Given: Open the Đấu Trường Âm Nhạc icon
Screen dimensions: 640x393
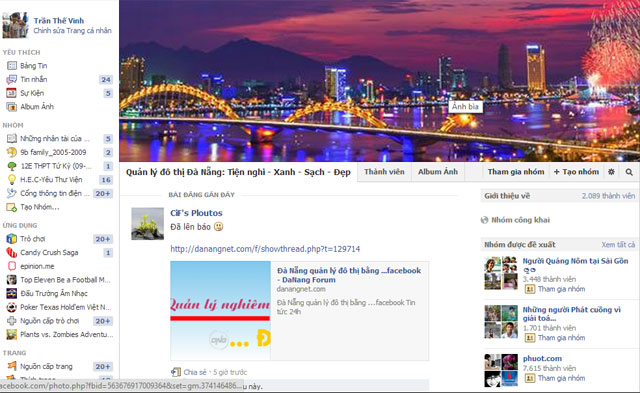Looking at the screenshot, I should coord(12,293).
